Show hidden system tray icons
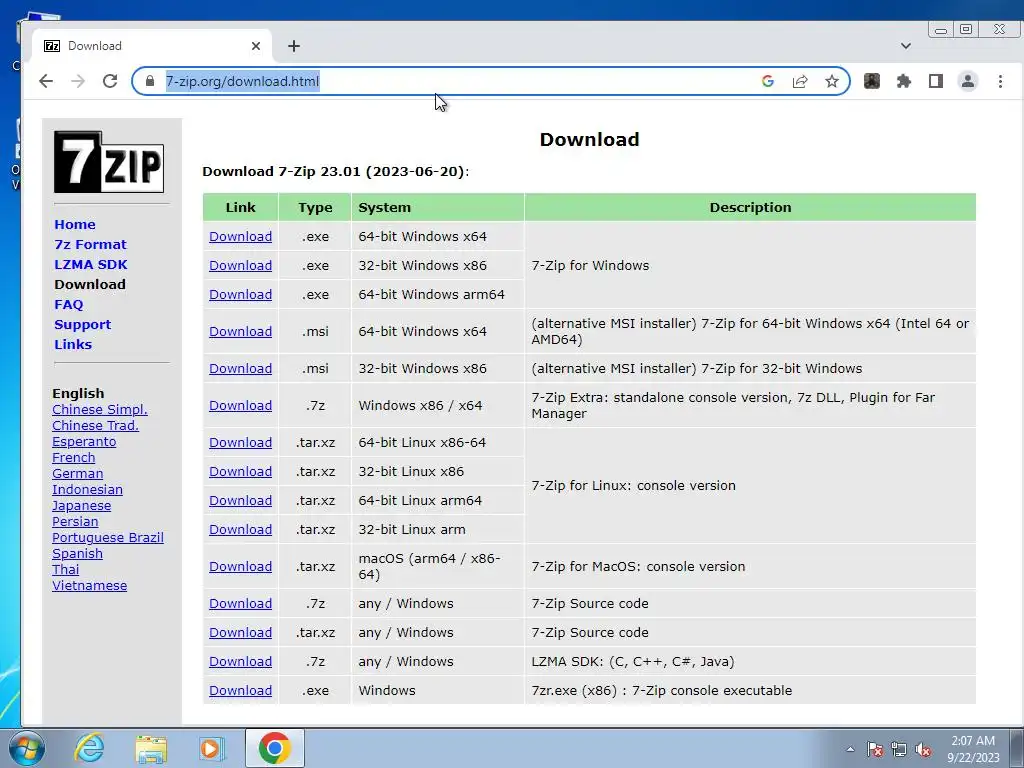This screenshot has width=1024, height=768. tap(850, 749)
